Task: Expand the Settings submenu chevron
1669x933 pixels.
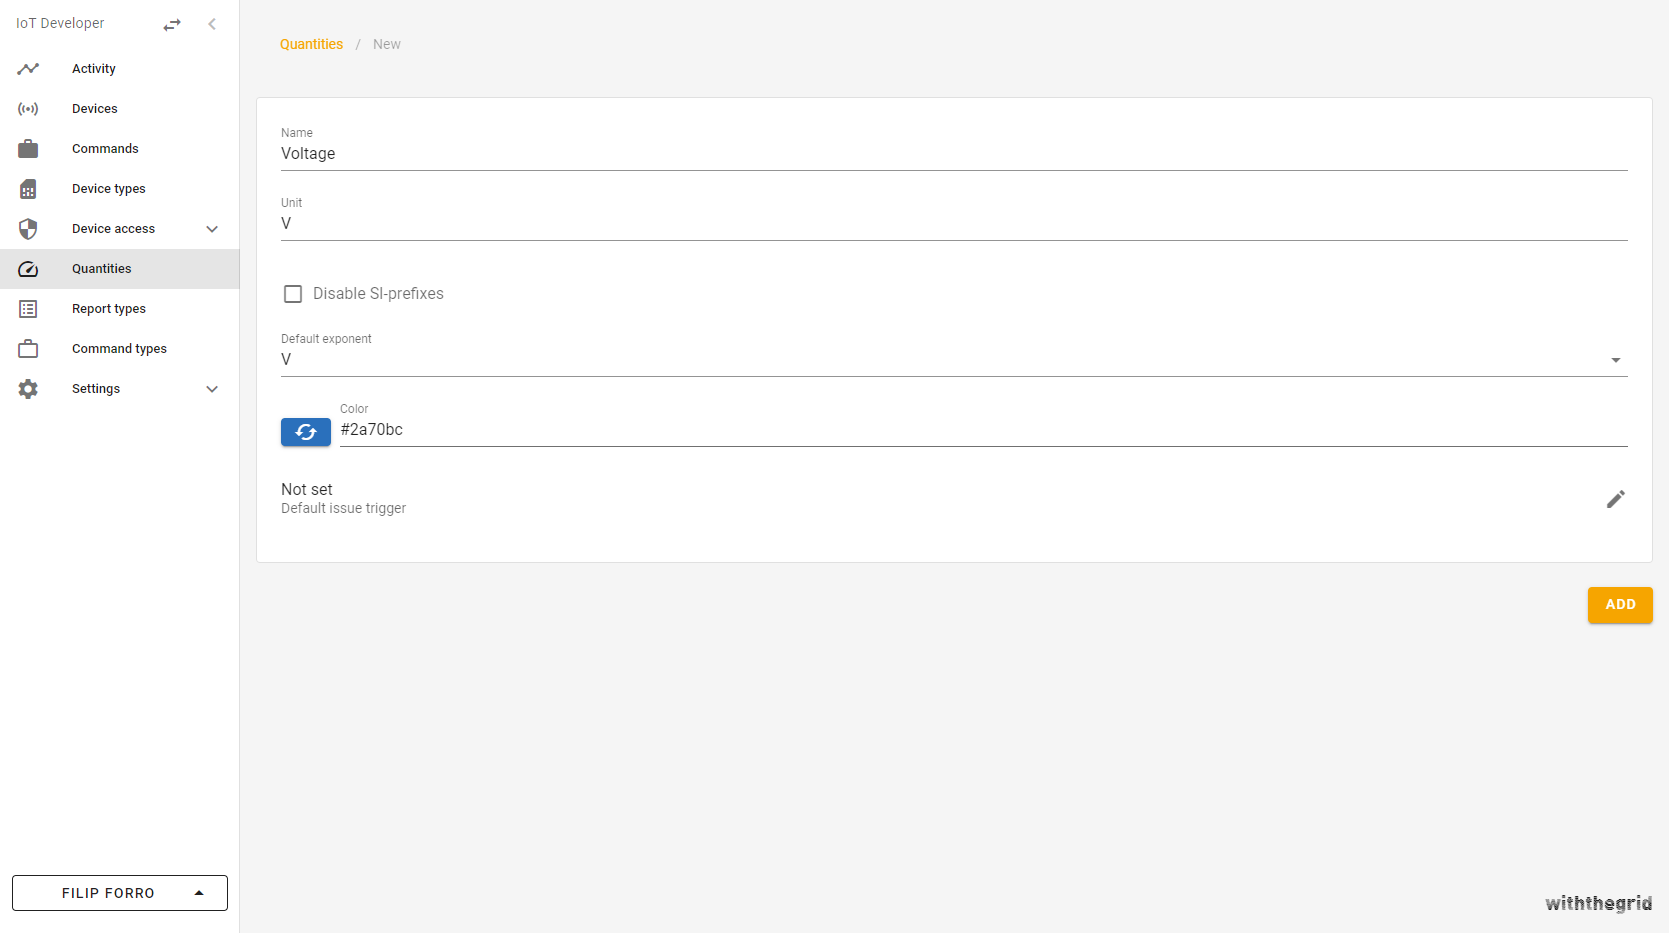Action: click(x=212, y=389)
